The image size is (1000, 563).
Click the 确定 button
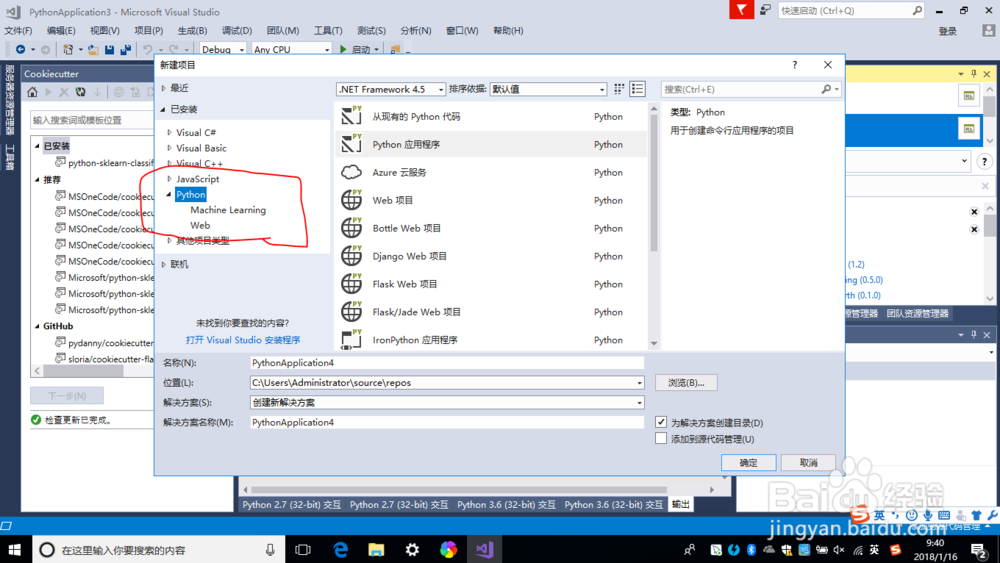(x=749, y=462)
